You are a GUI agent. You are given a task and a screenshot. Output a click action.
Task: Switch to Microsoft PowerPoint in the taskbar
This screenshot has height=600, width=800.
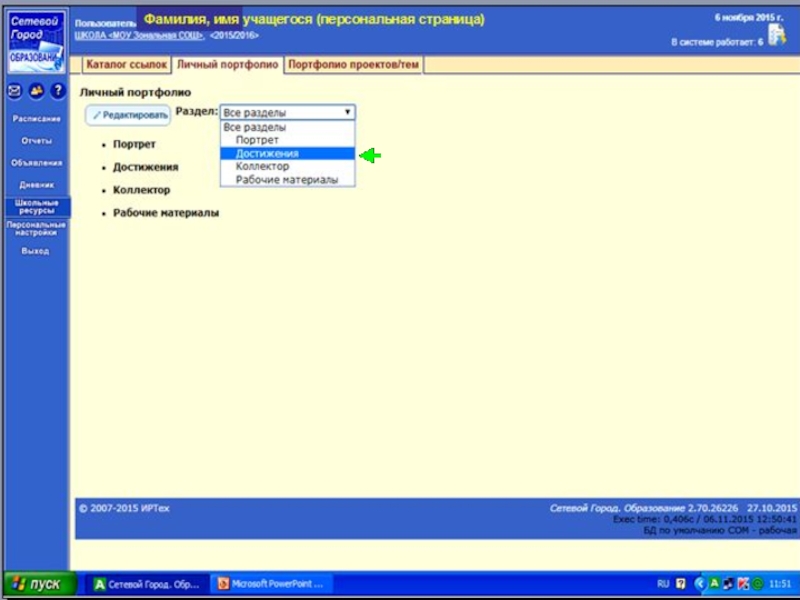(x=270, y=584)
